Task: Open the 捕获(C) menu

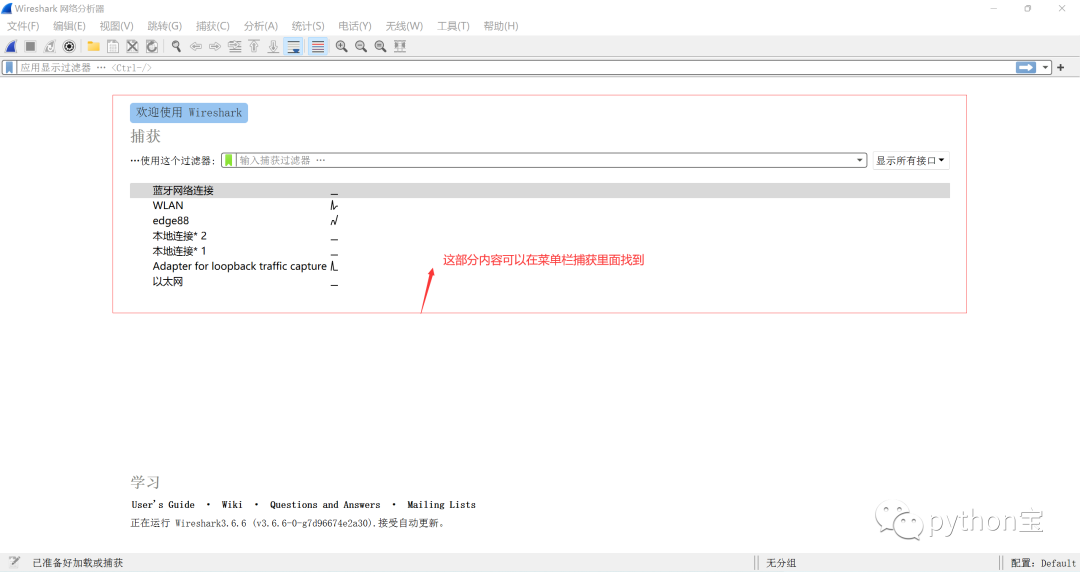Action: coord(212,25)
